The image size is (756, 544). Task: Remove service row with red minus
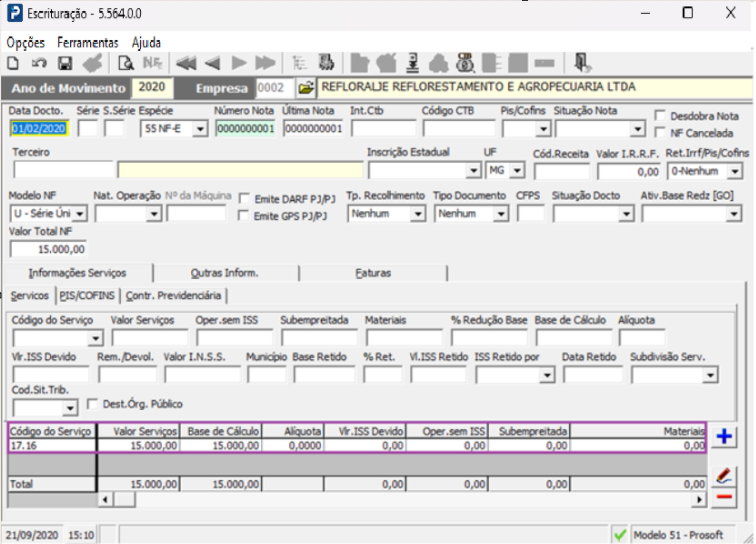tap(724, 497)
